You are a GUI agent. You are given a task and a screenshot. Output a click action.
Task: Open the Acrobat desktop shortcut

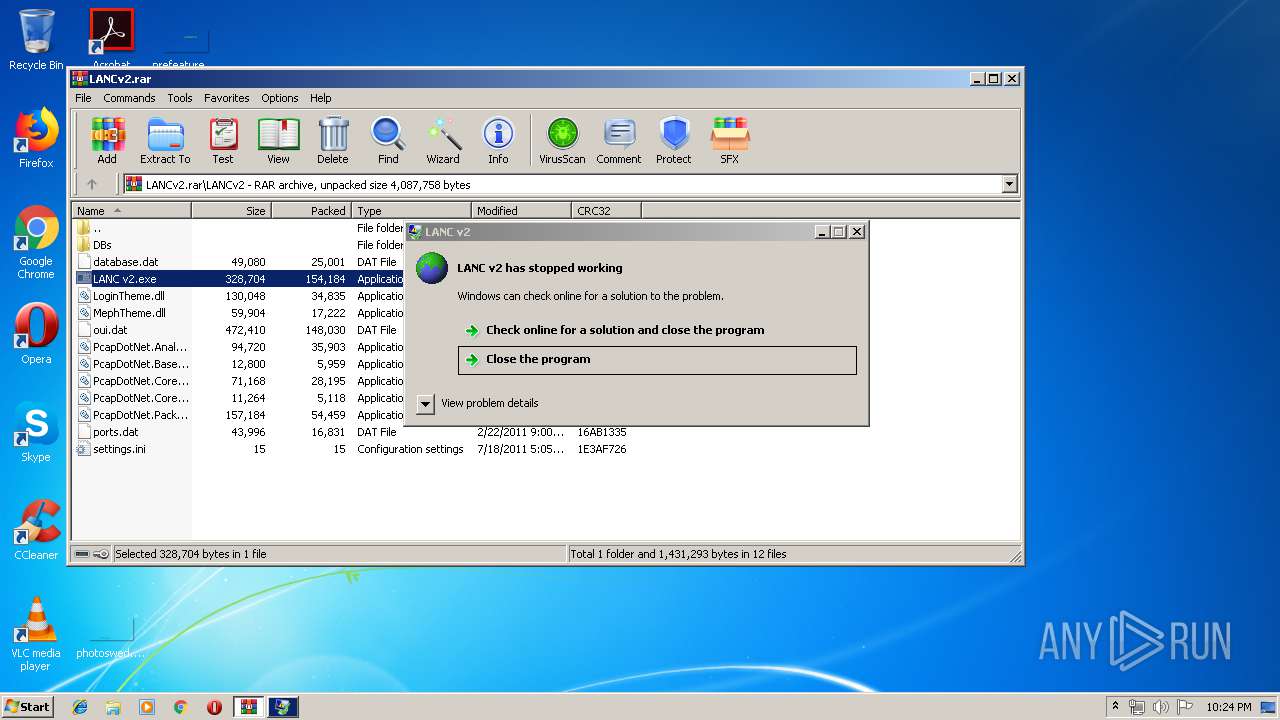coord(112,40)
